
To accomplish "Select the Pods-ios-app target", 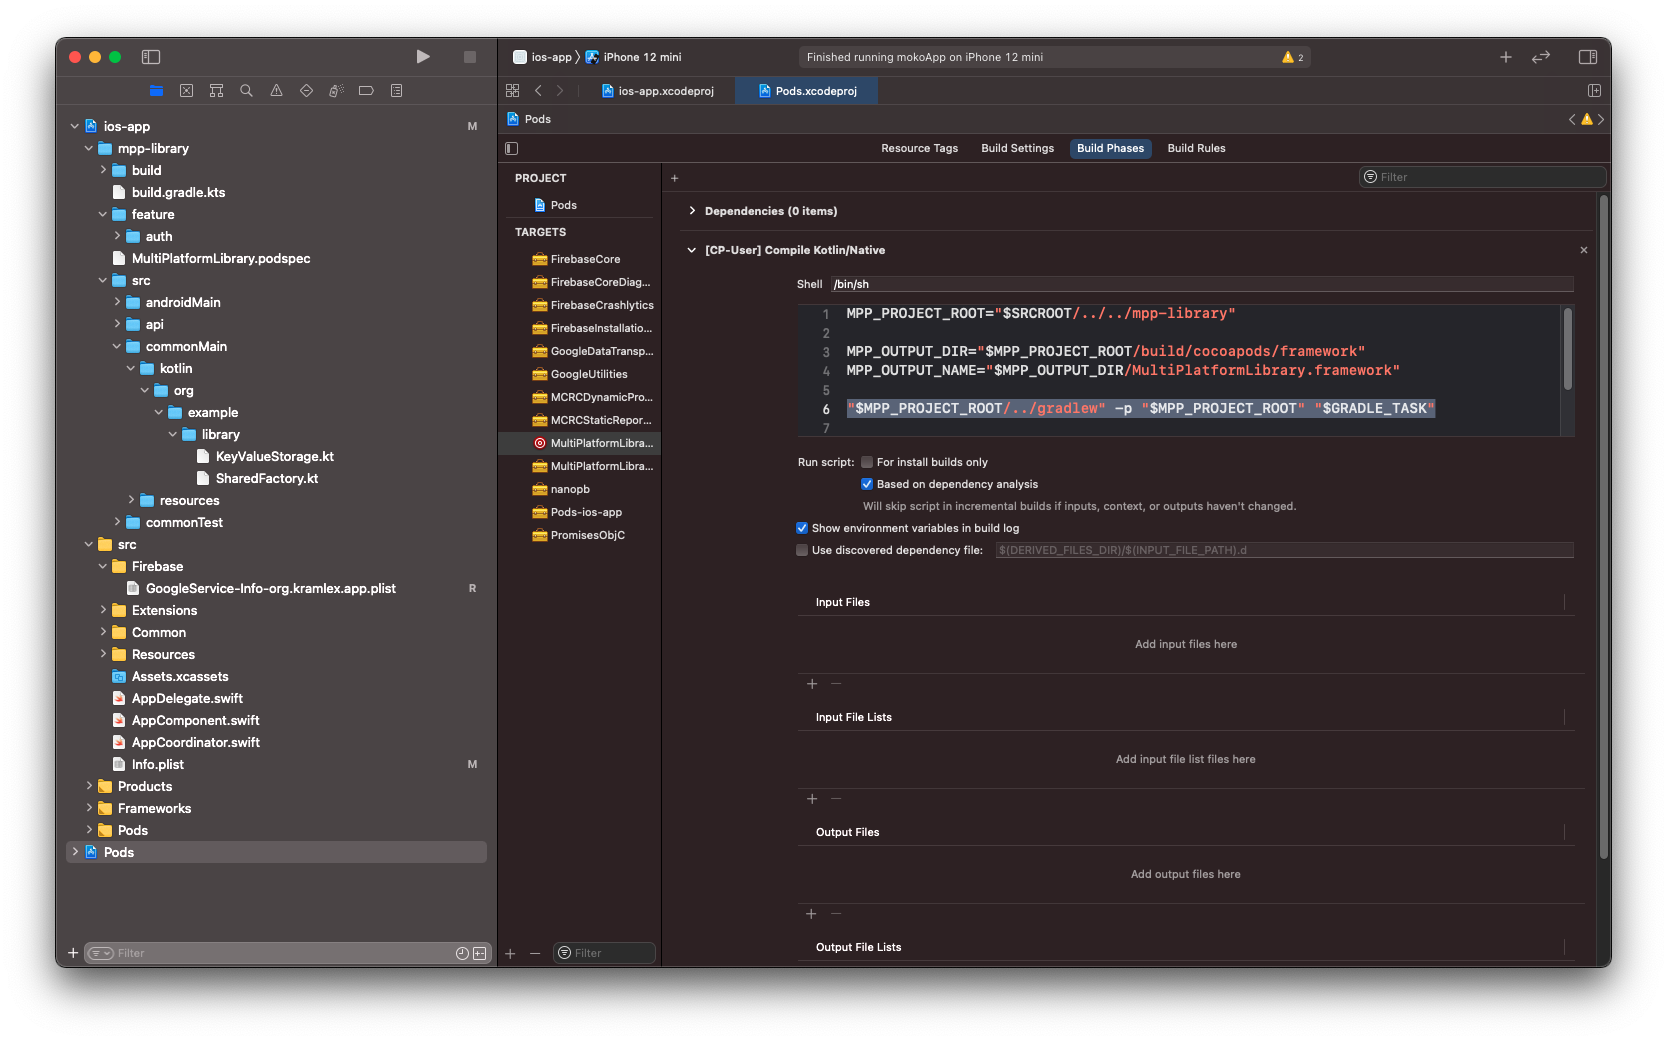I will (577, 513).
